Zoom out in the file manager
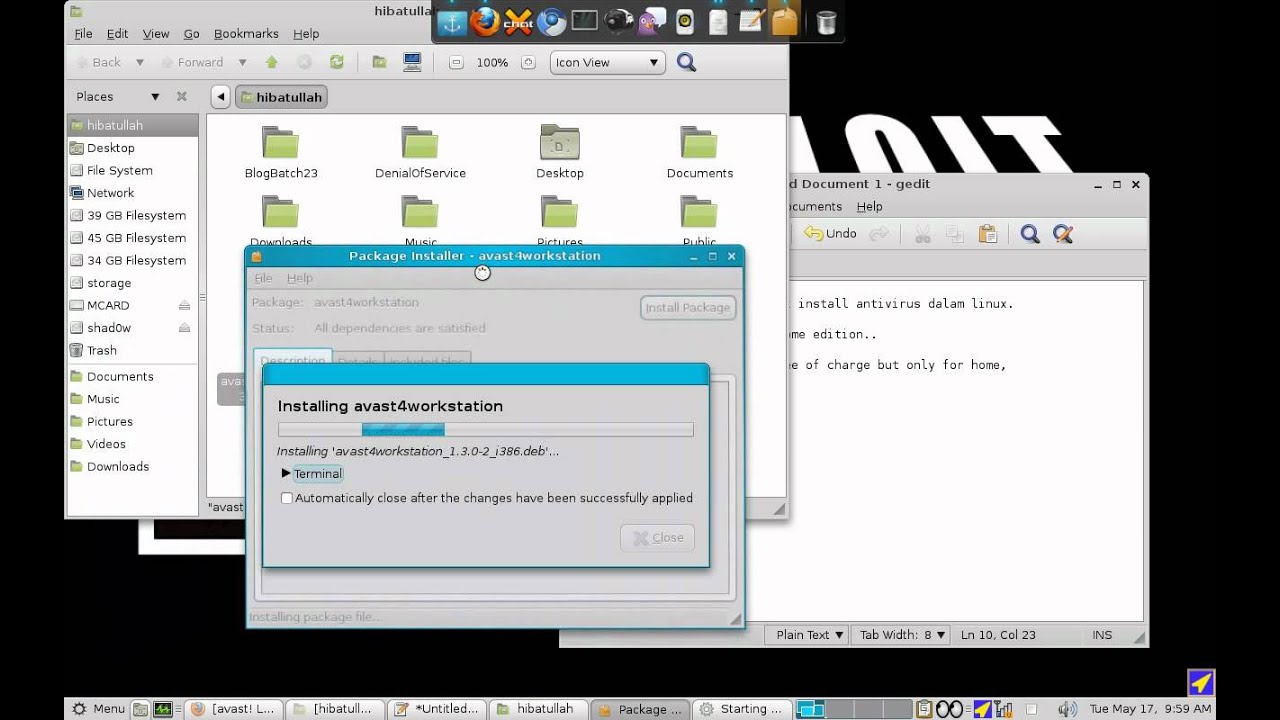The width and height of the screenshot is (1280, 720). click(456, 62)
